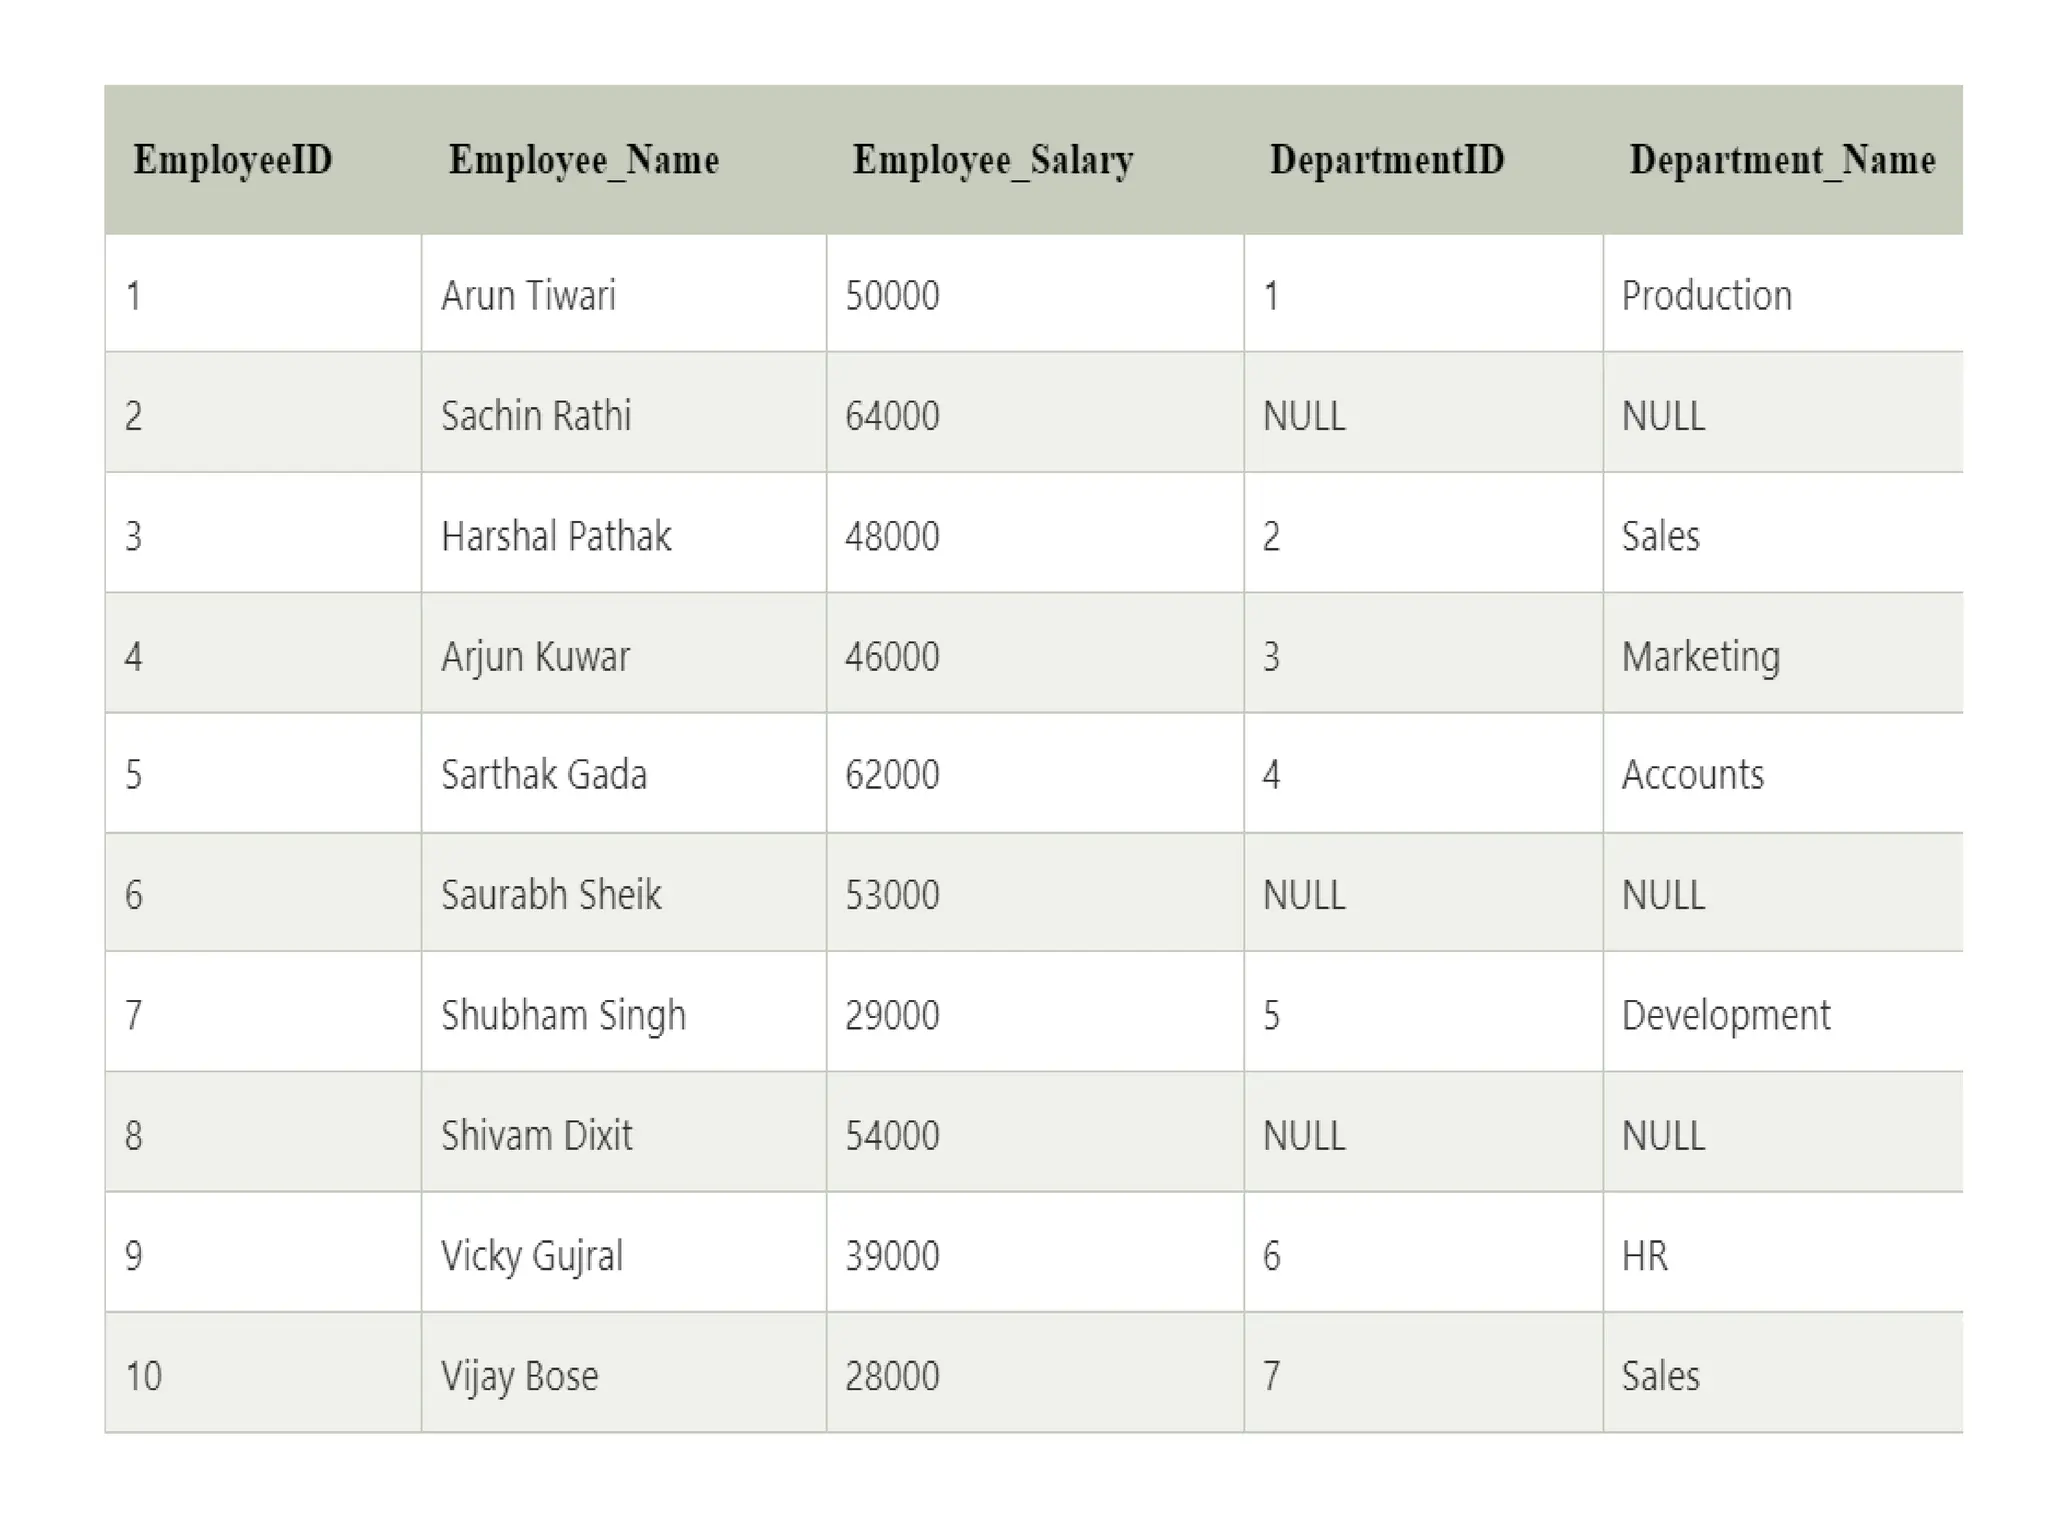This screenshot has width=2048, height=1536.
Task: Click salary value 54000
Action: [x=892, y=1136]
